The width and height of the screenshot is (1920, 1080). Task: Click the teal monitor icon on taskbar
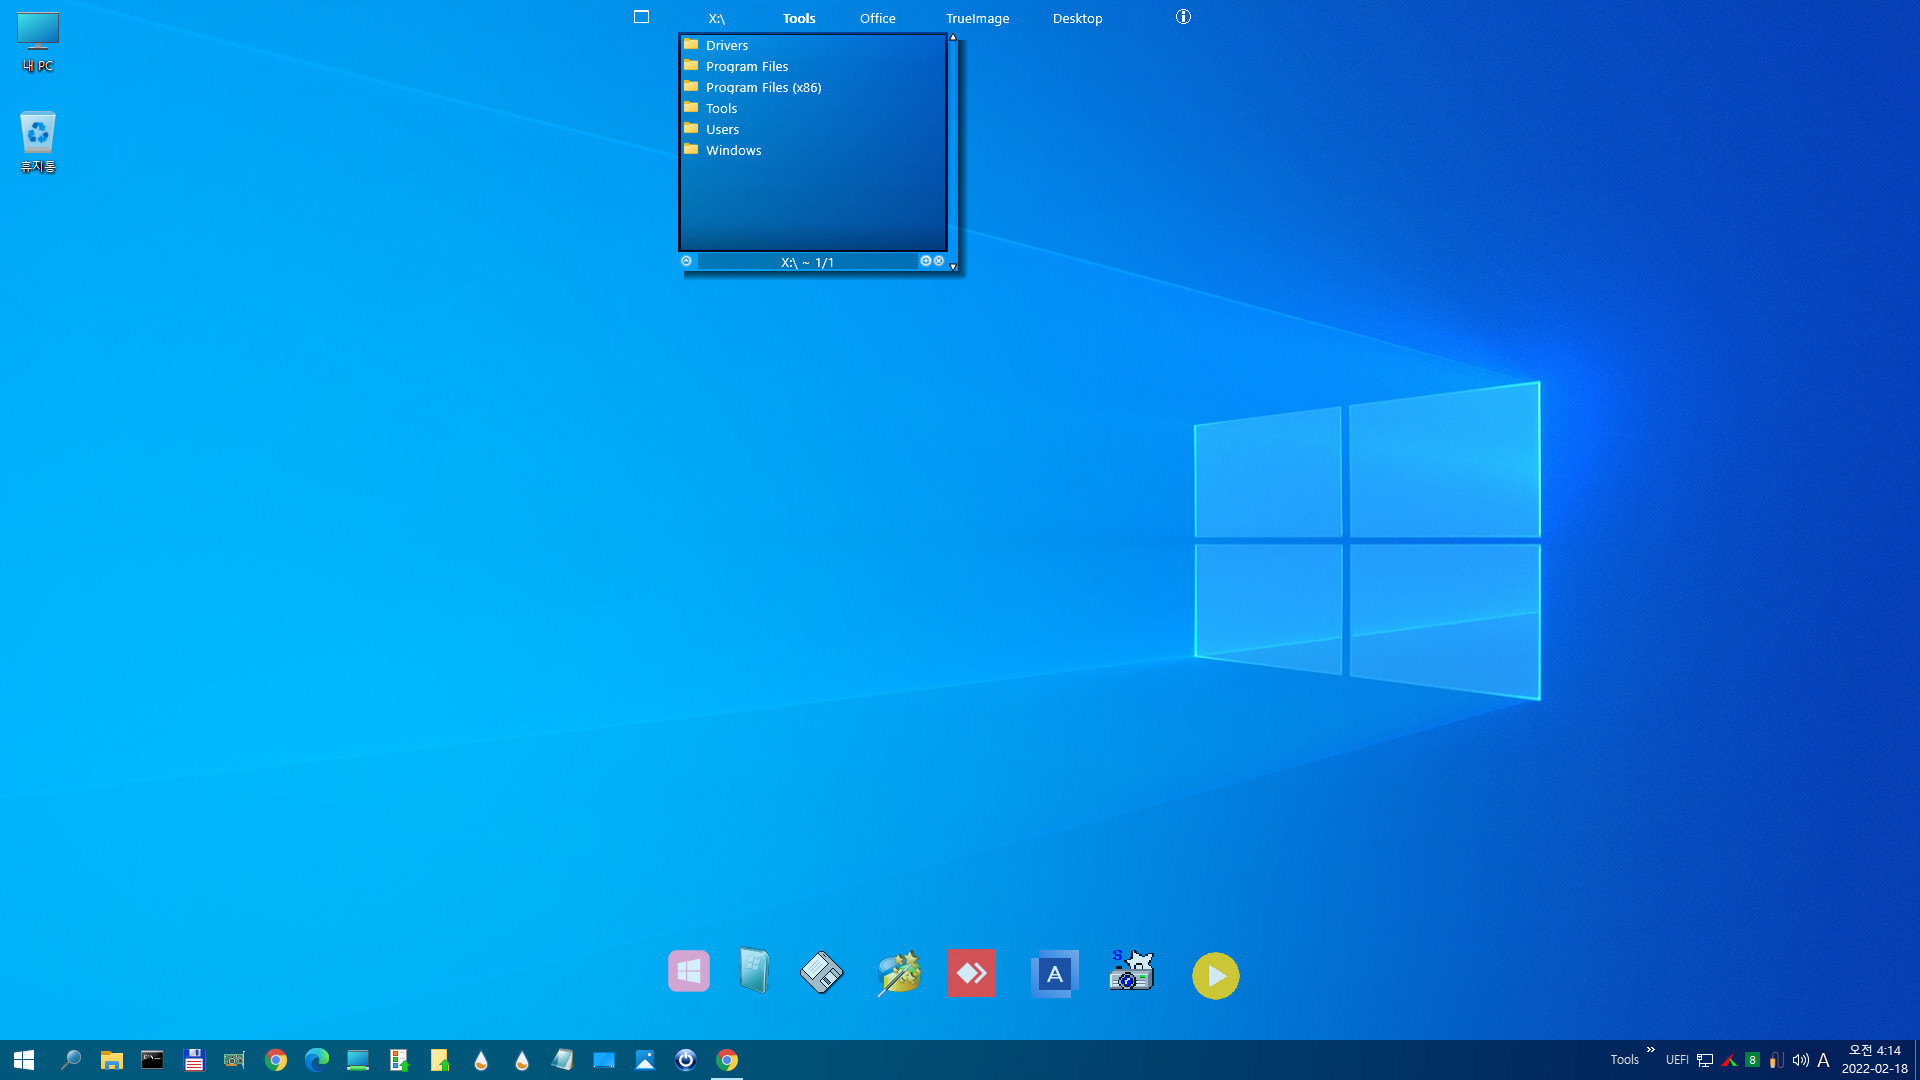point(358,1060)
